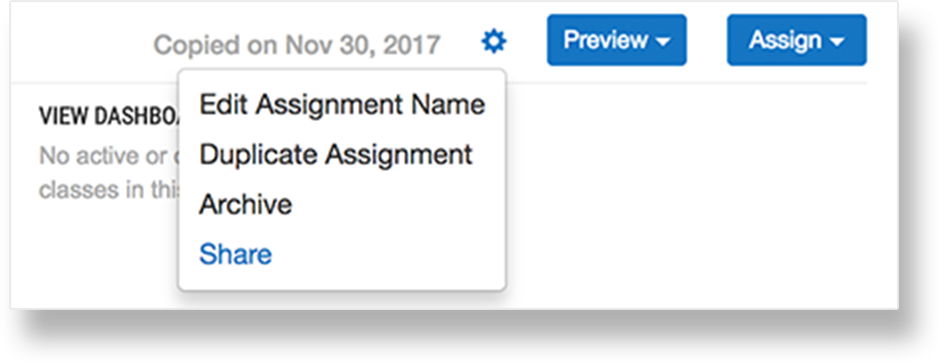Select Archive in the gear menu
The width and height of the screenshot is (938, 362).
click(246, 205)
